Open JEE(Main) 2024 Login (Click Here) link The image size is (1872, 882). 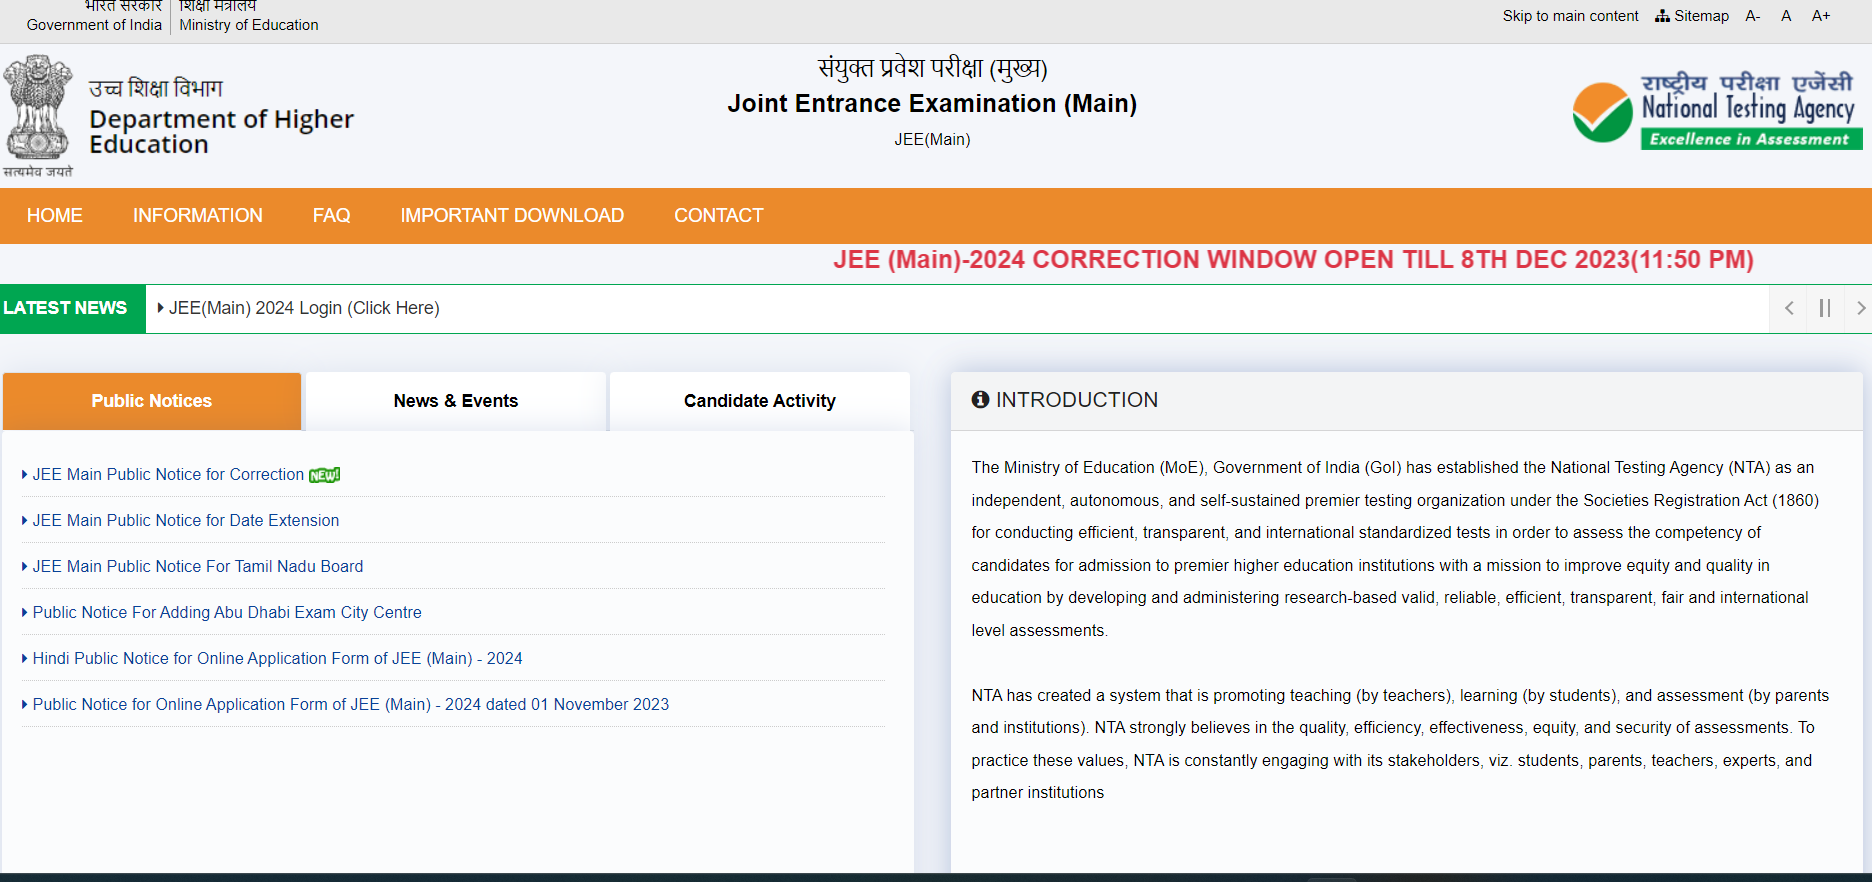304,308
